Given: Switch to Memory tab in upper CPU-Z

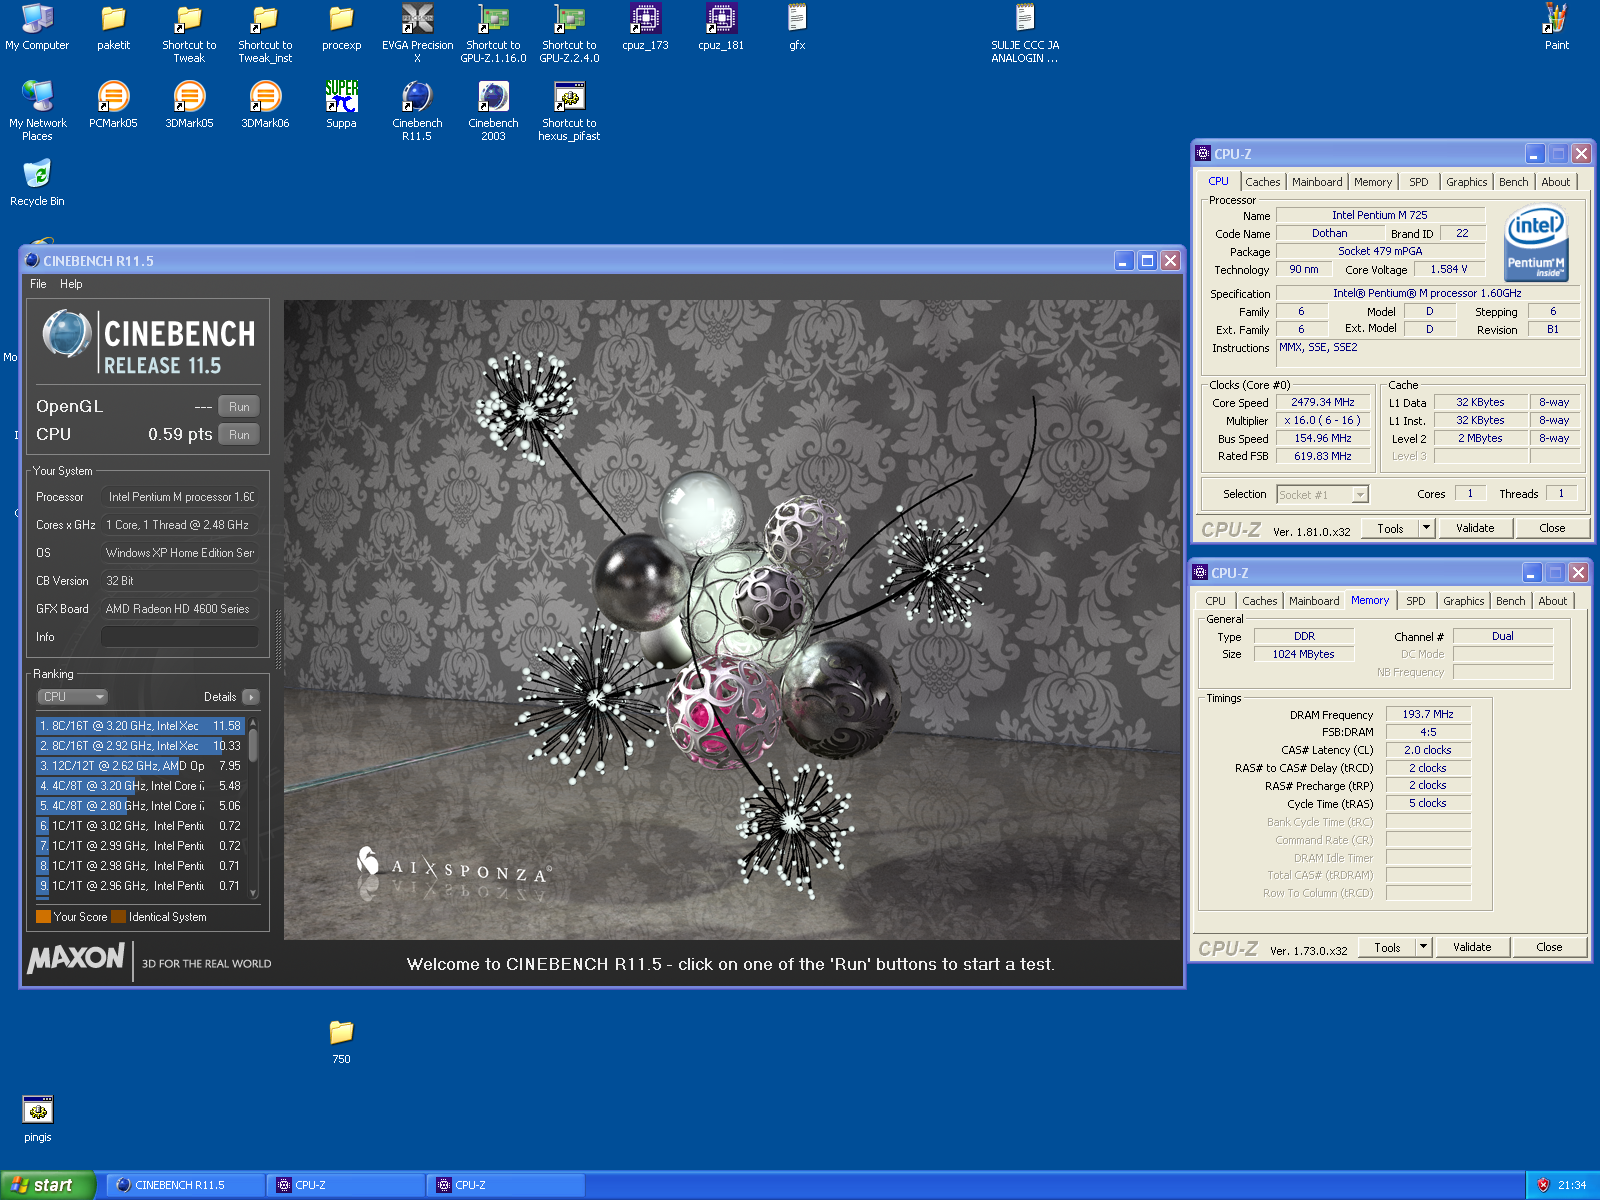Looking at the screenshot, I should 1372,182.
